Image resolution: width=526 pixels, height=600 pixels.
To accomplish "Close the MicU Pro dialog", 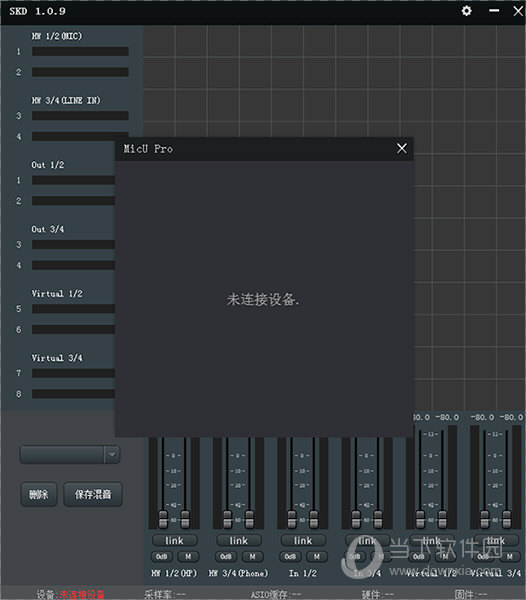I will [402, 148].
